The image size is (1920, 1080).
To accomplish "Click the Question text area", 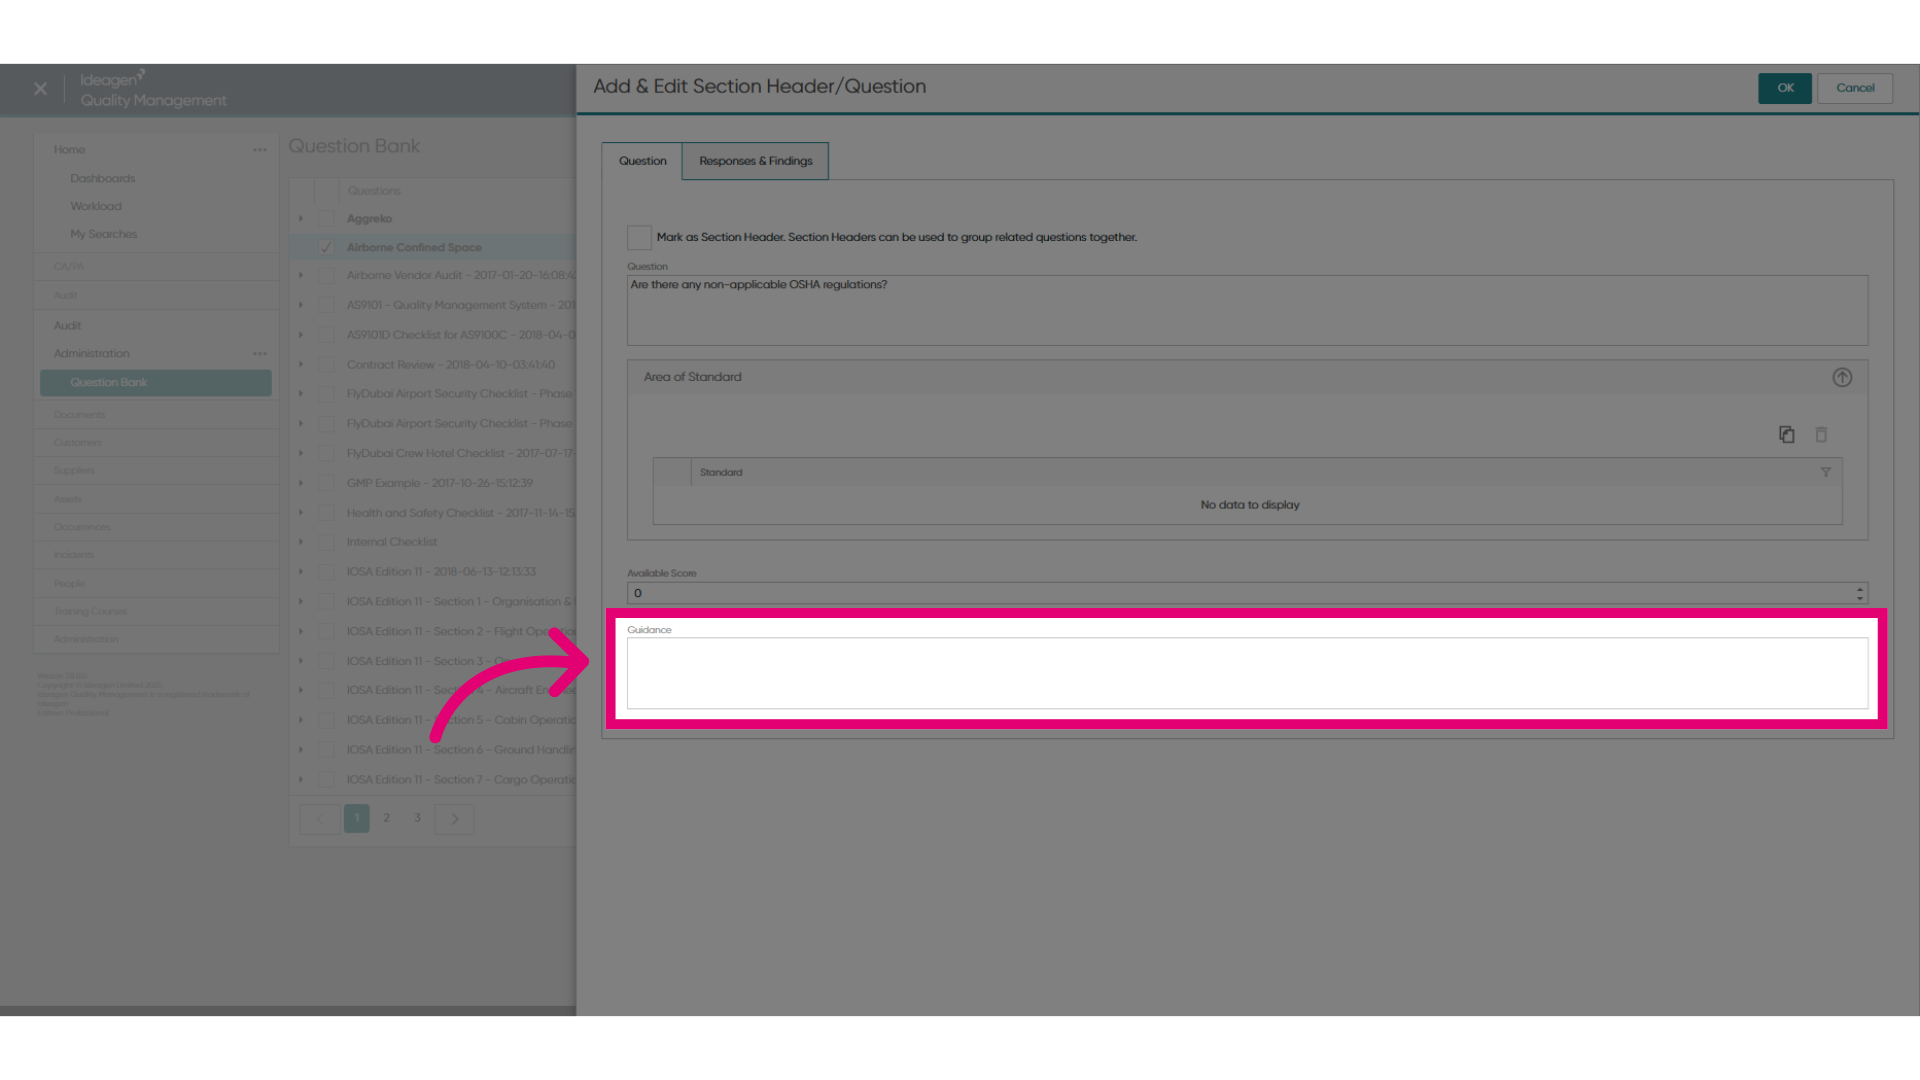I will pyautogui.click(x=1247, y=311).
